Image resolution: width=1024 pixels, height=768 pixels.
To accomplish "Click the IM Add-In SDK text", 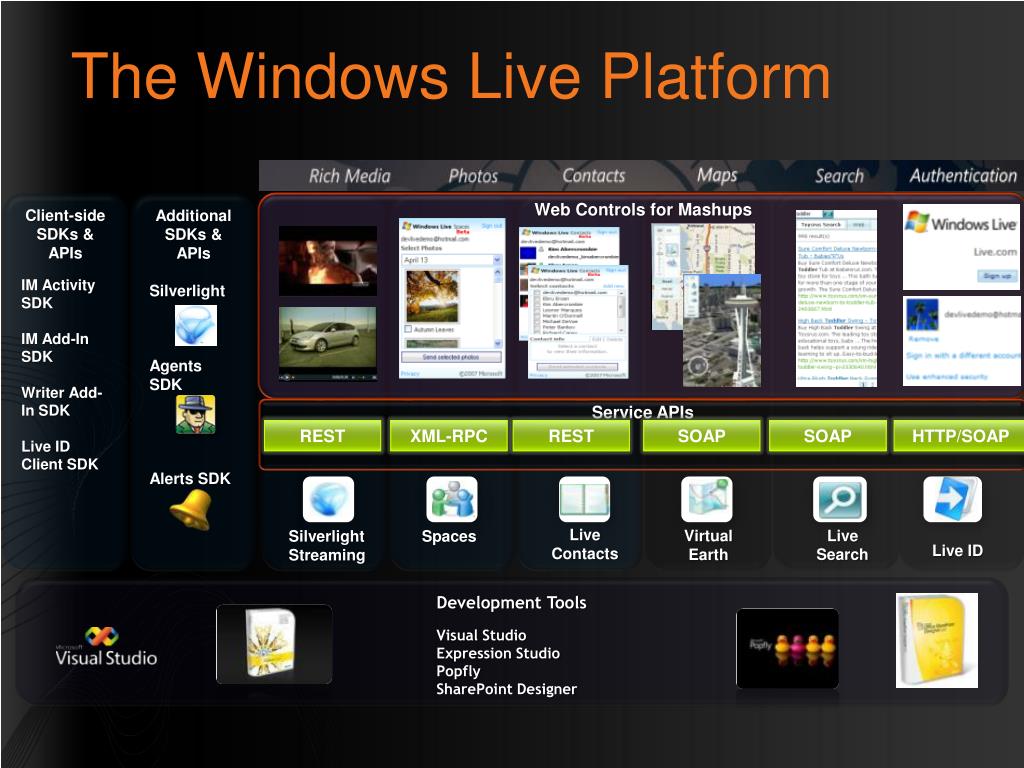I will (x=55, y=347).
